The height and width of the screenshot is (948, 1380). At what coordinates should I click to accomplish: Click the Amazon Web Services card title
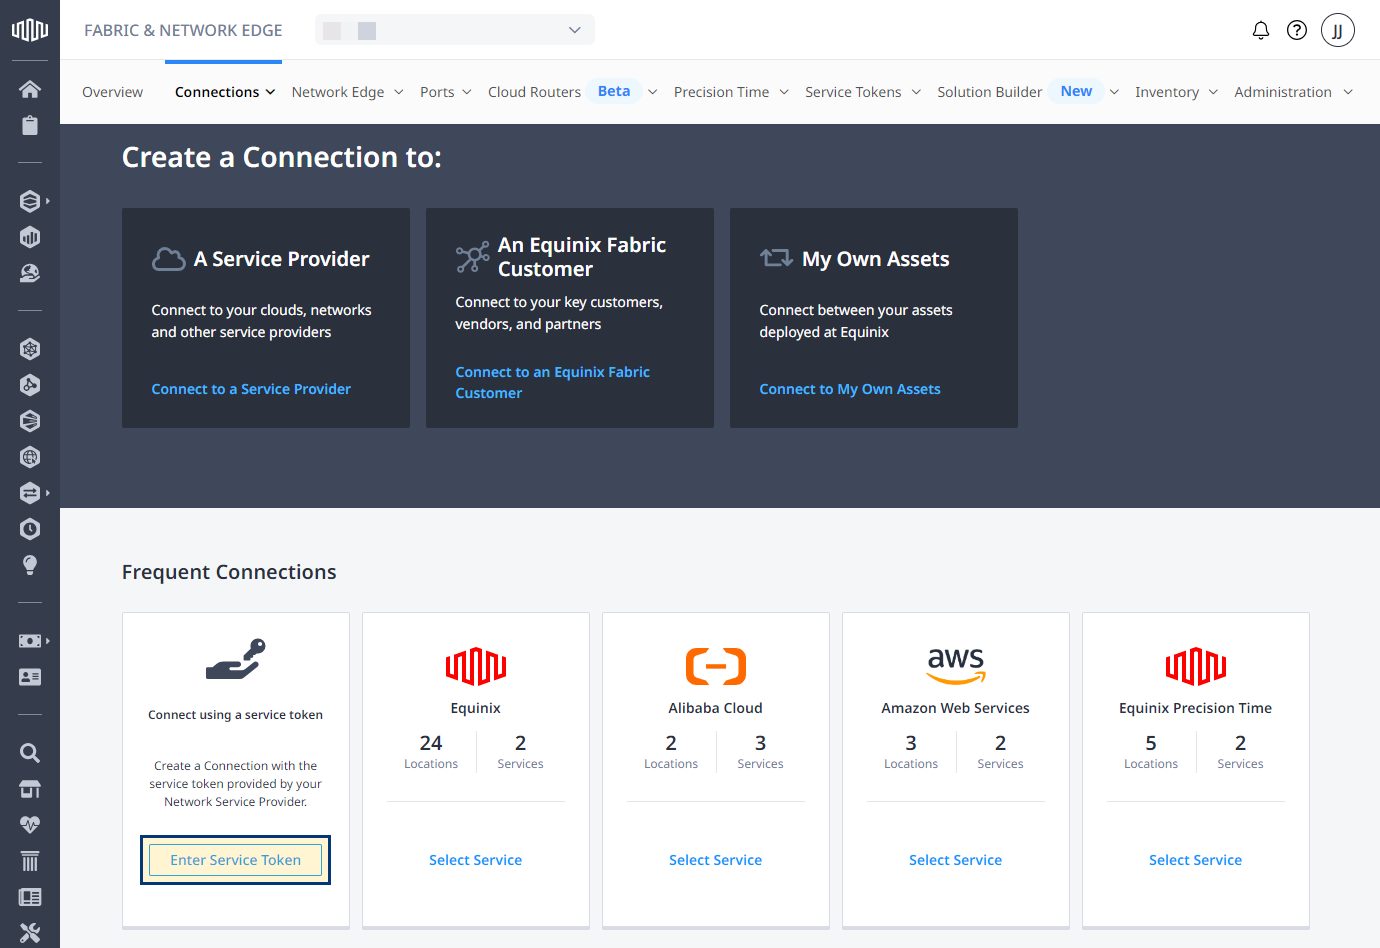(956, 708)
